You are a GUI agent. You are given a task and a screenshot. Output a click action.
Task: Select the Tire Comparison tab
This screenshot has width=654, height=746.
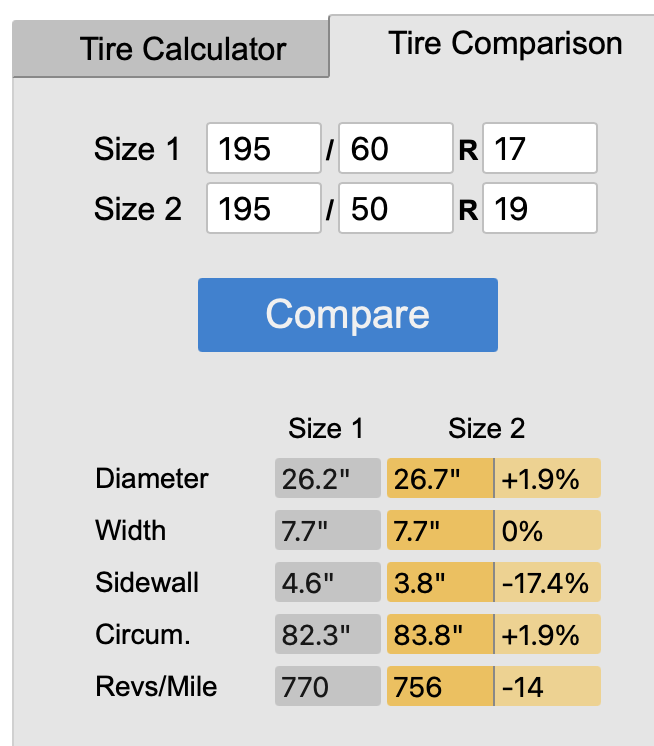492,44
